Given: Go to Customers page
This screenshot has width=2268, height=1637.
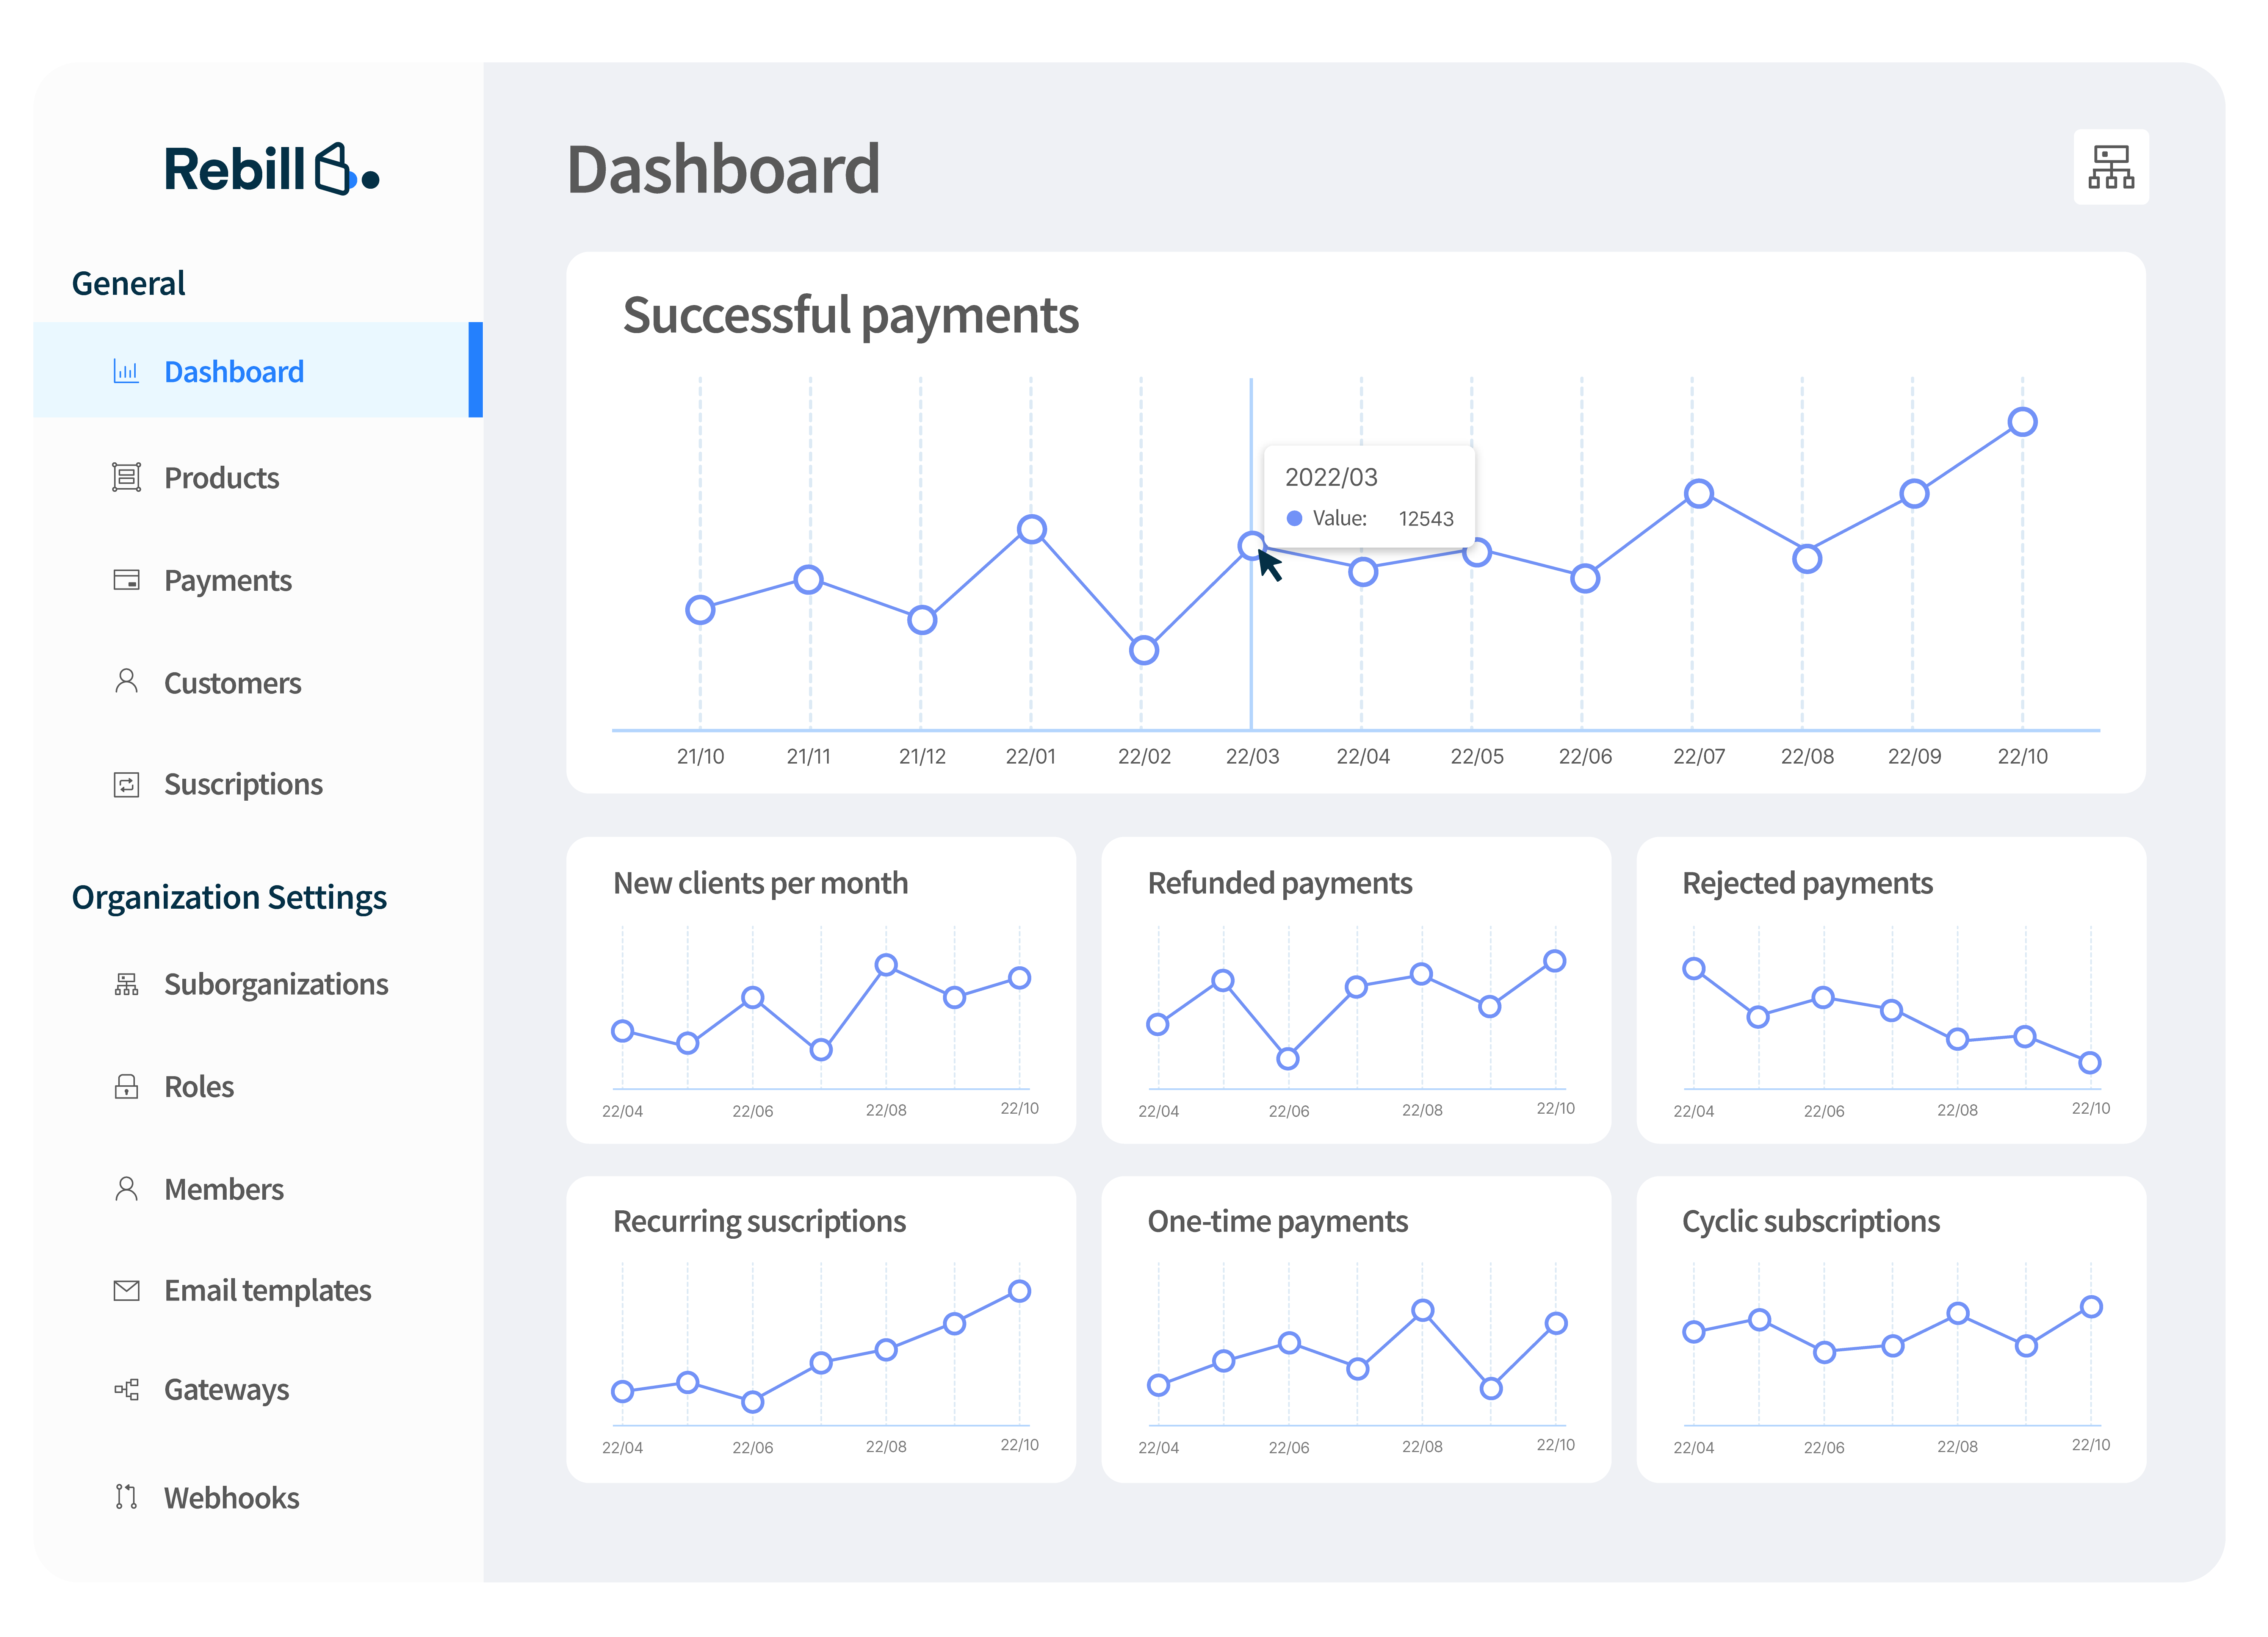Looking at the screenshot, I should point(232,683).
